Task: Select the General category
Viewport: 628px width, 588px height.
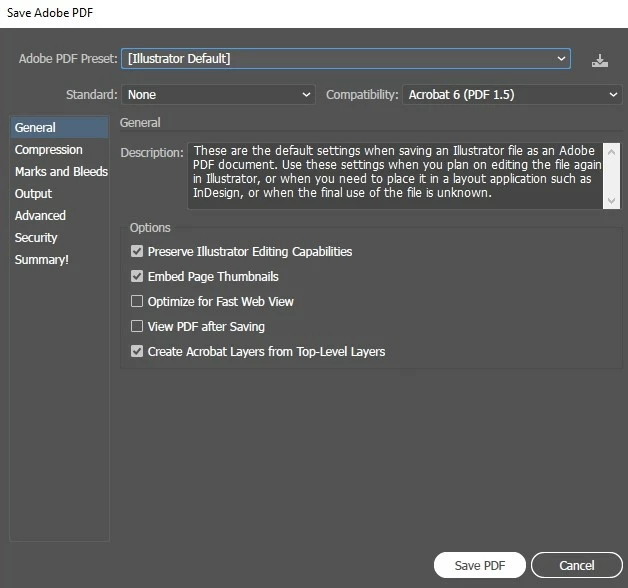Action: [x=59, y=127]
